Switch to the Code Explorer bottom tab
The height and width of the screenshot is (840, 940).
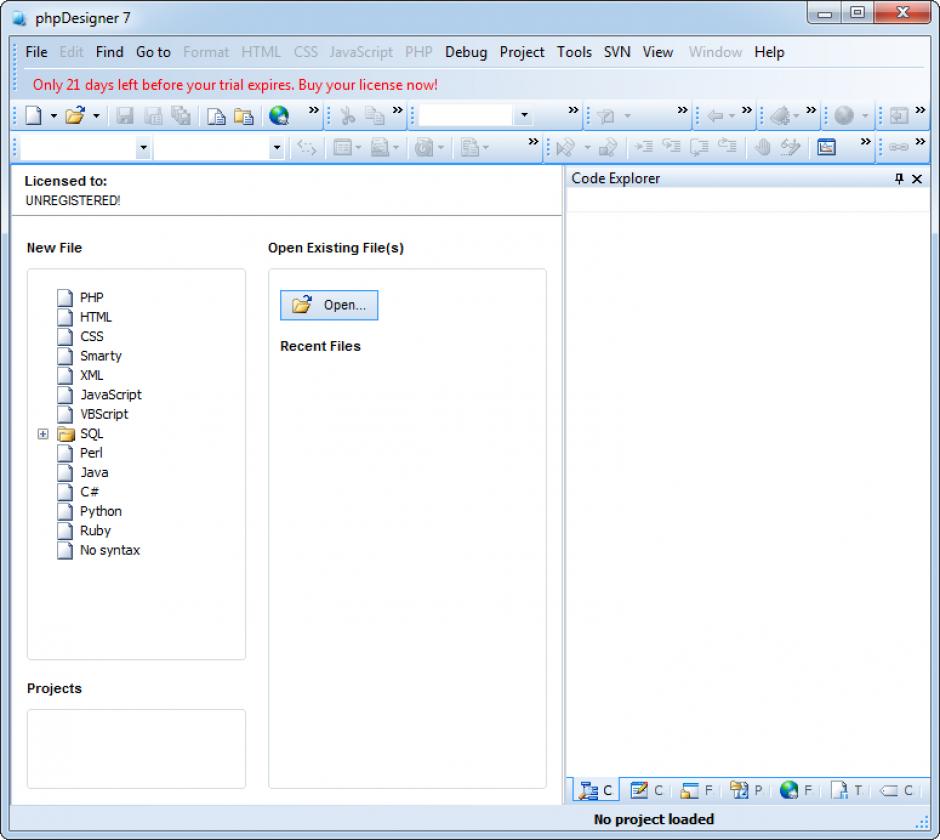pos(596,790)
